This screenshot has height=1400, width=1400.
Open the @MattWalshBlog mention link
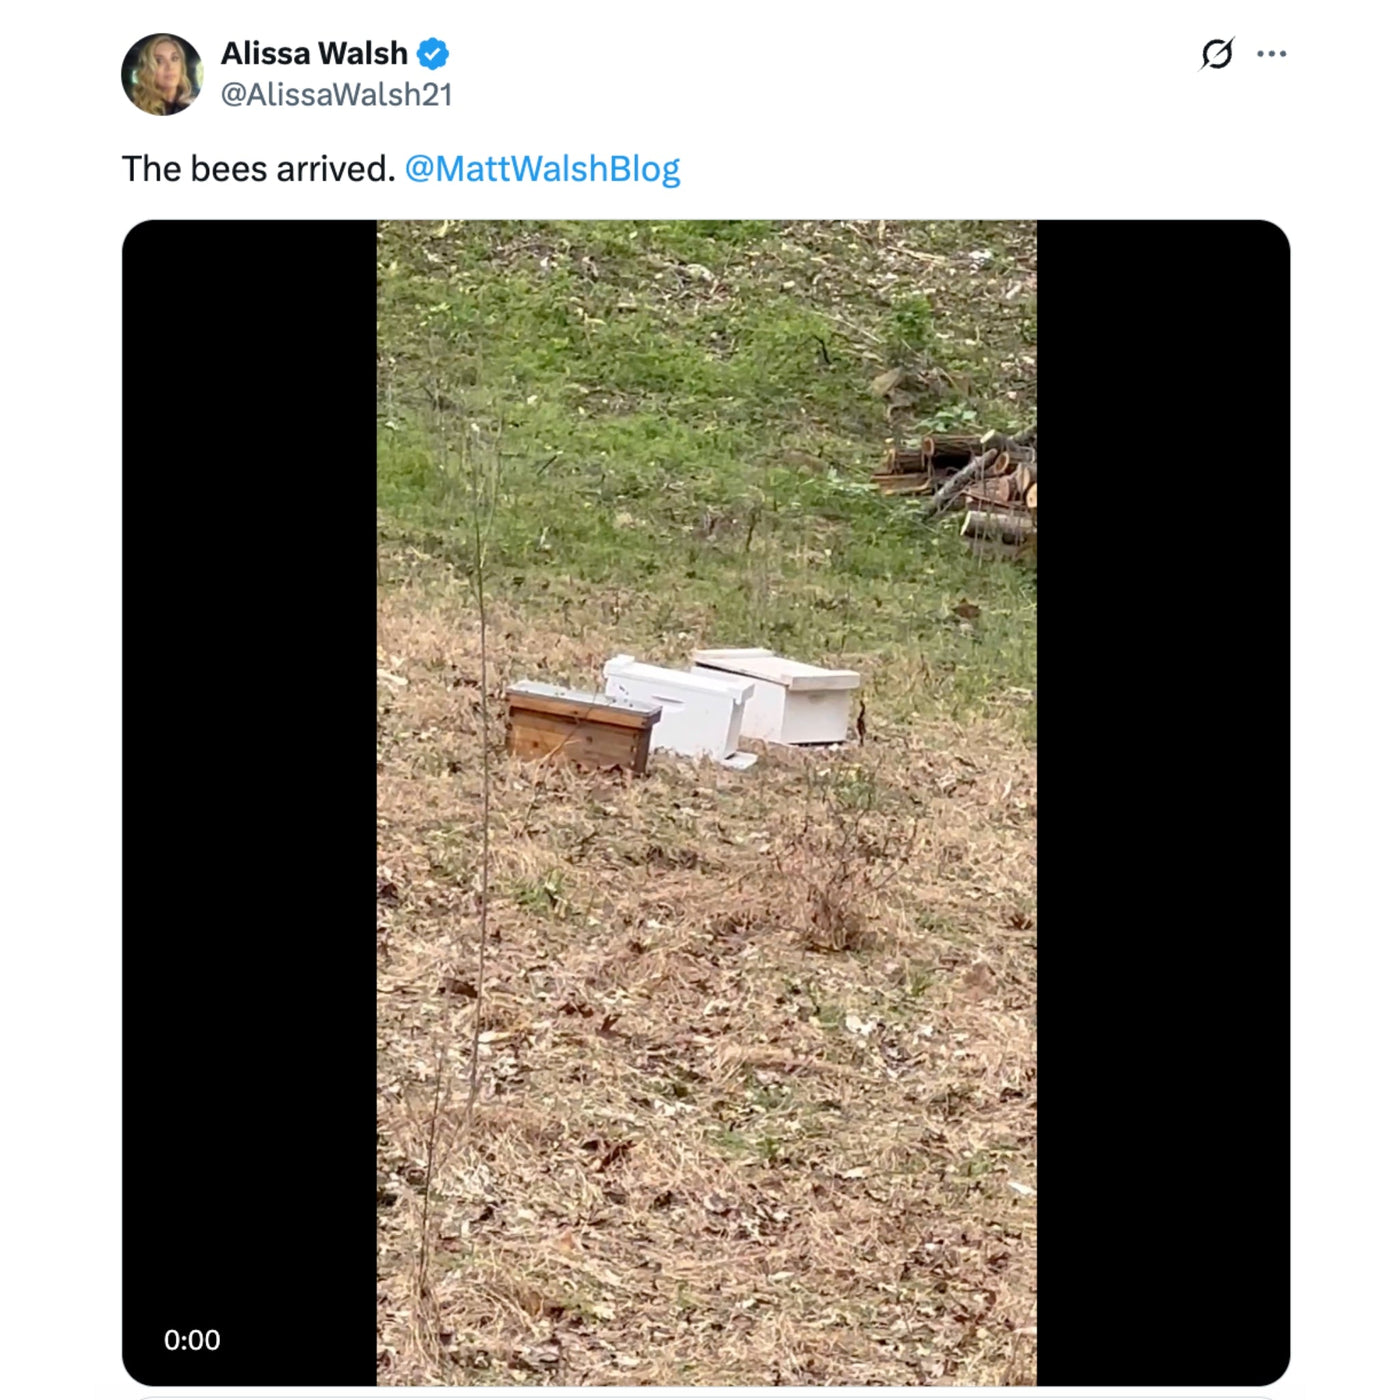542,168
